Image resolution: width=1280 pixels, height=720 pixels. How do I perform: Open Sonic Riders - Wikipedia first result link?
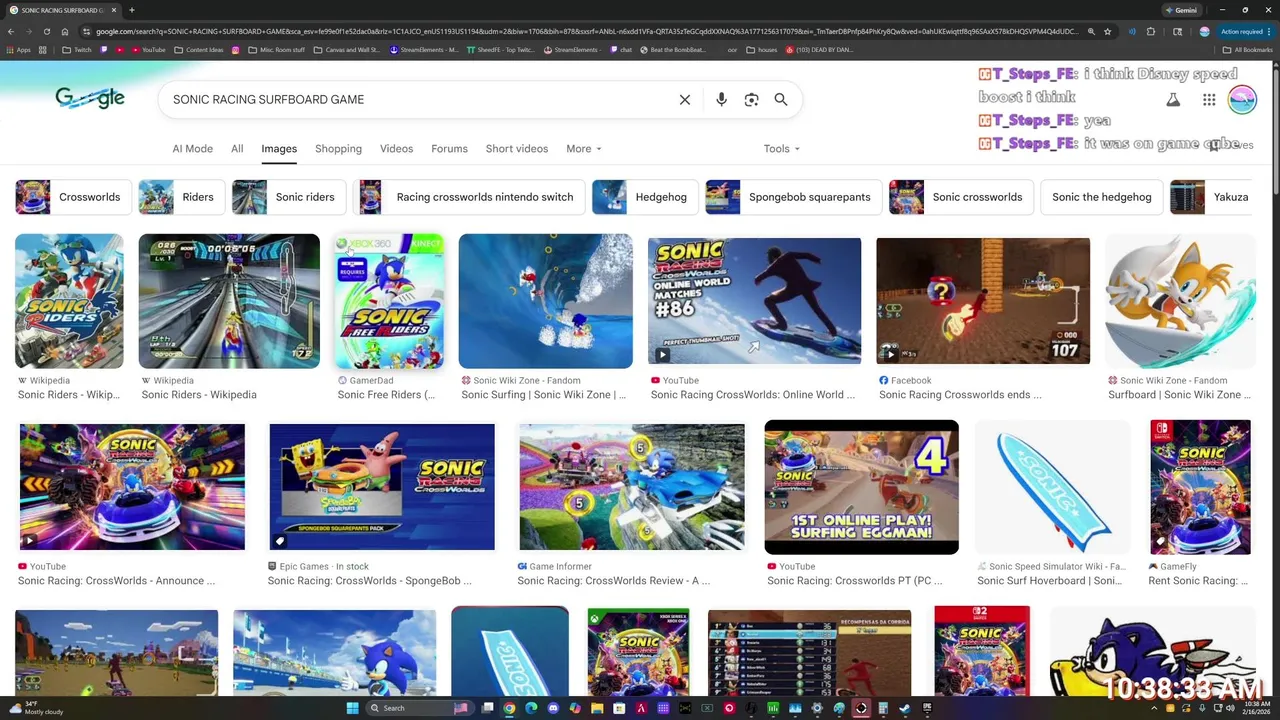(x=68, y=395)
